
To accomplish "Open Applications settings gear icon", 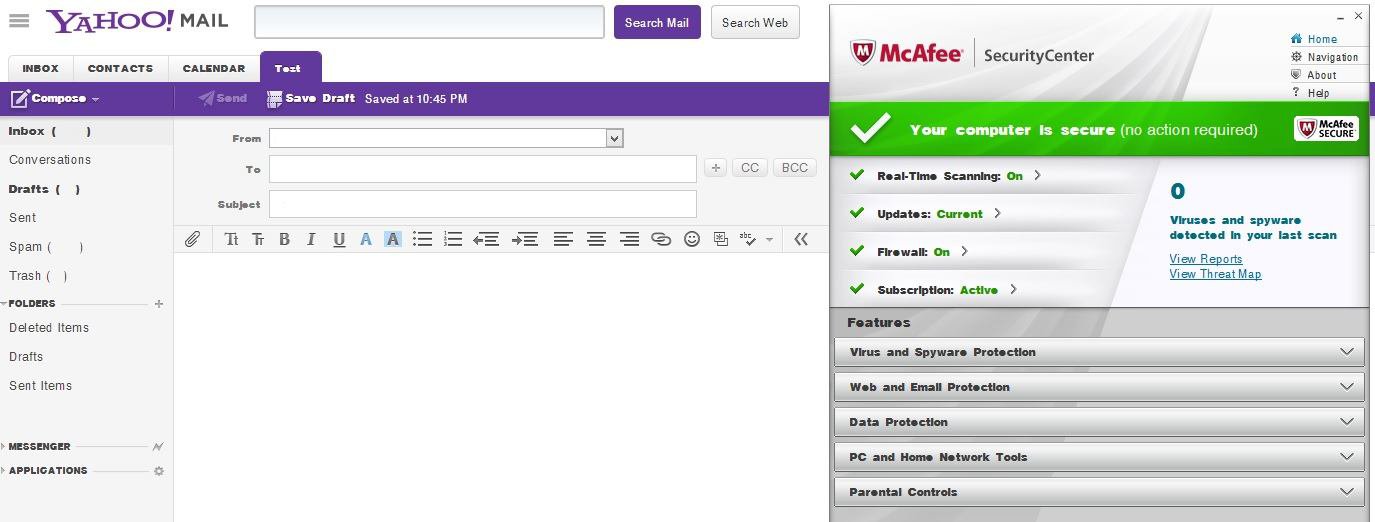I will (x=158, y=471).
